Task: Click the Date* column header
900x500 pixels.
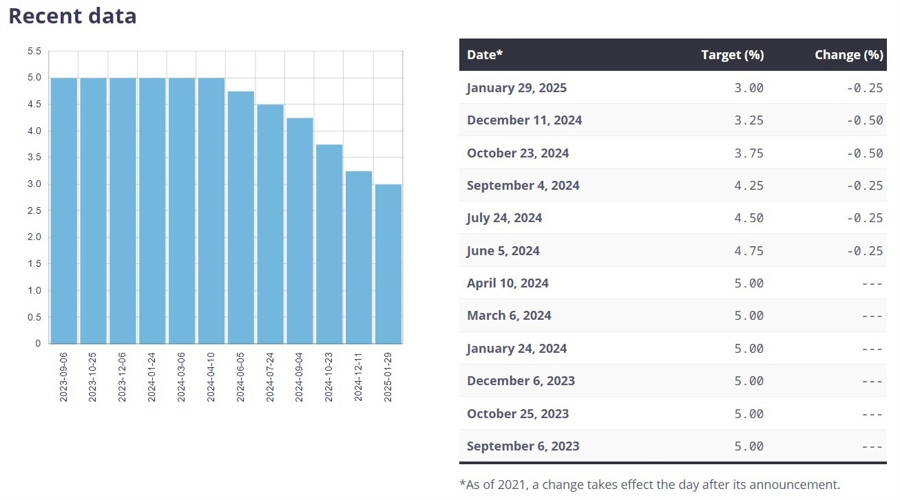Action: pyautogui.click(x=485, y=55)
